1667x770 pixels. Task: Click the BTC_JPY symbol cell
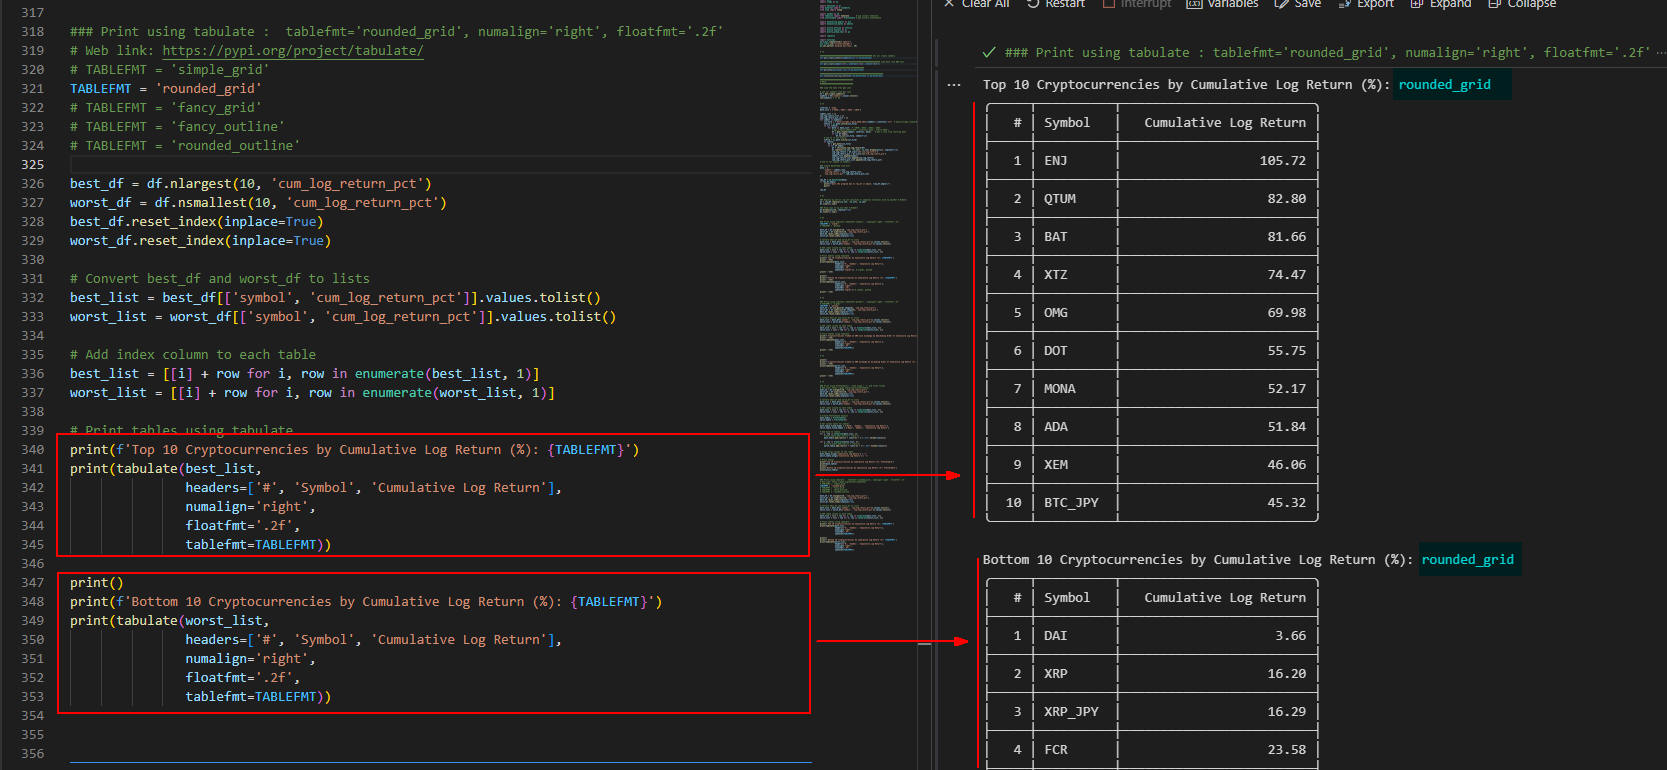pyautogui.click(x=1071, y=503)
